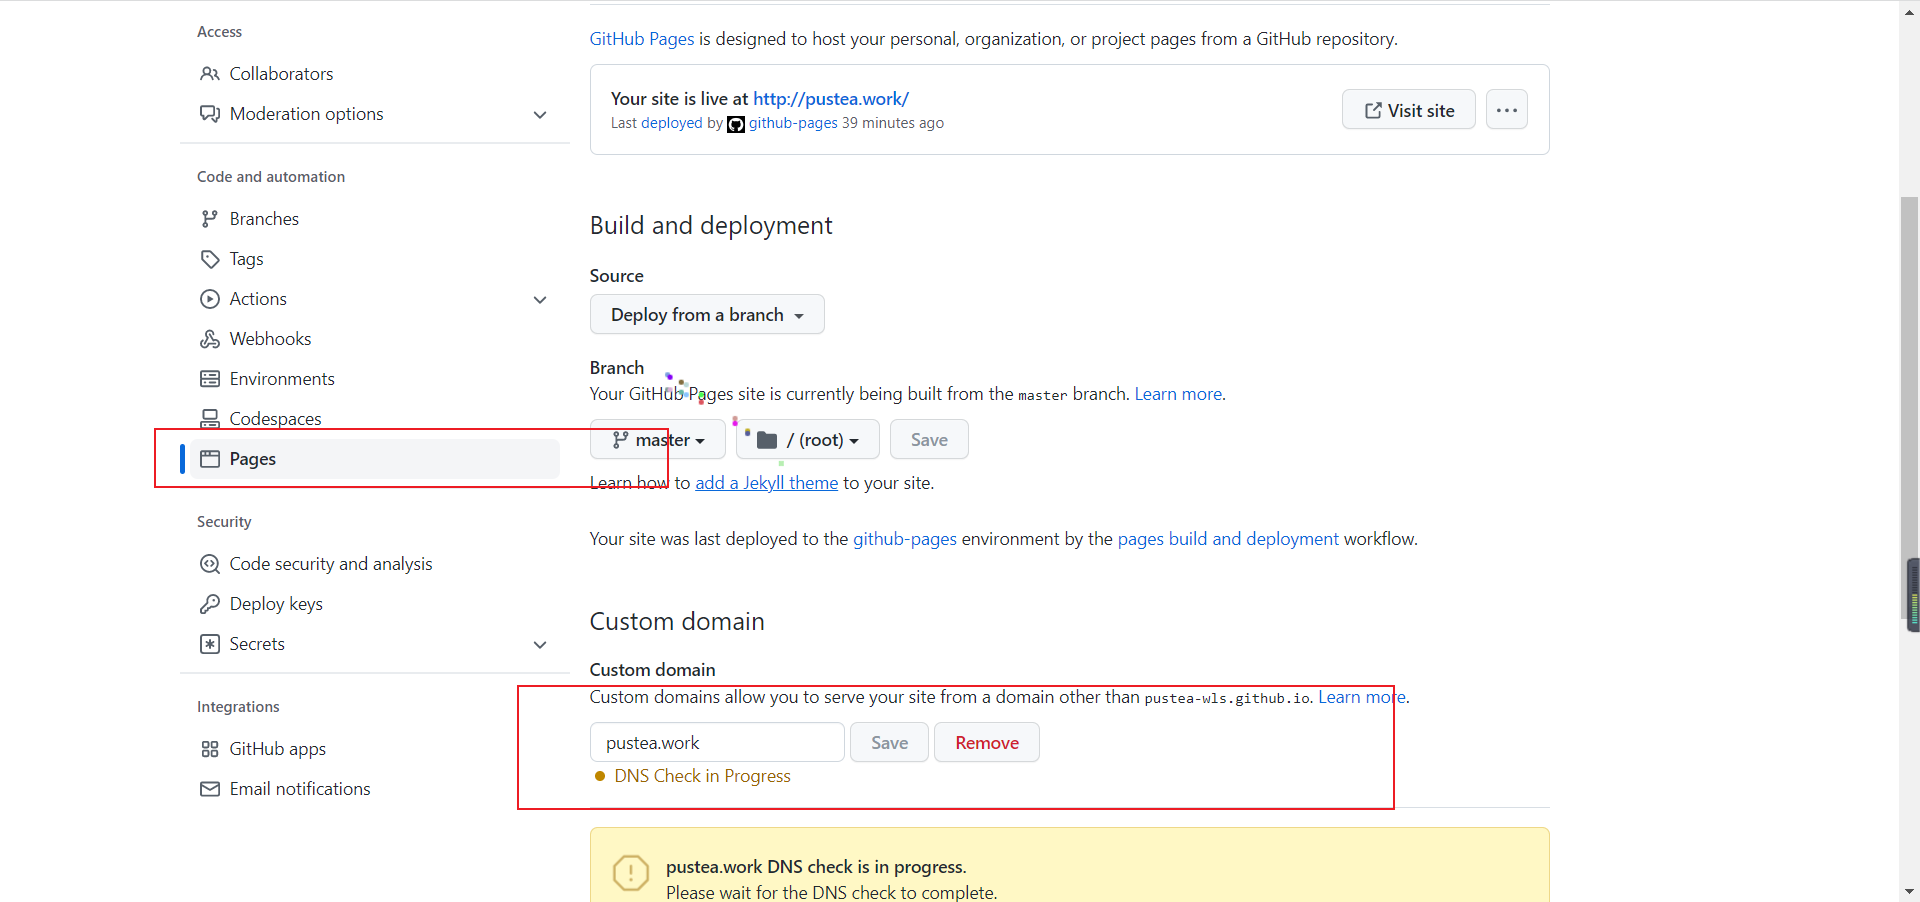The image size is (1920, 902).
Task: Click the Branches git-branch icon
Action: [209, 219]
